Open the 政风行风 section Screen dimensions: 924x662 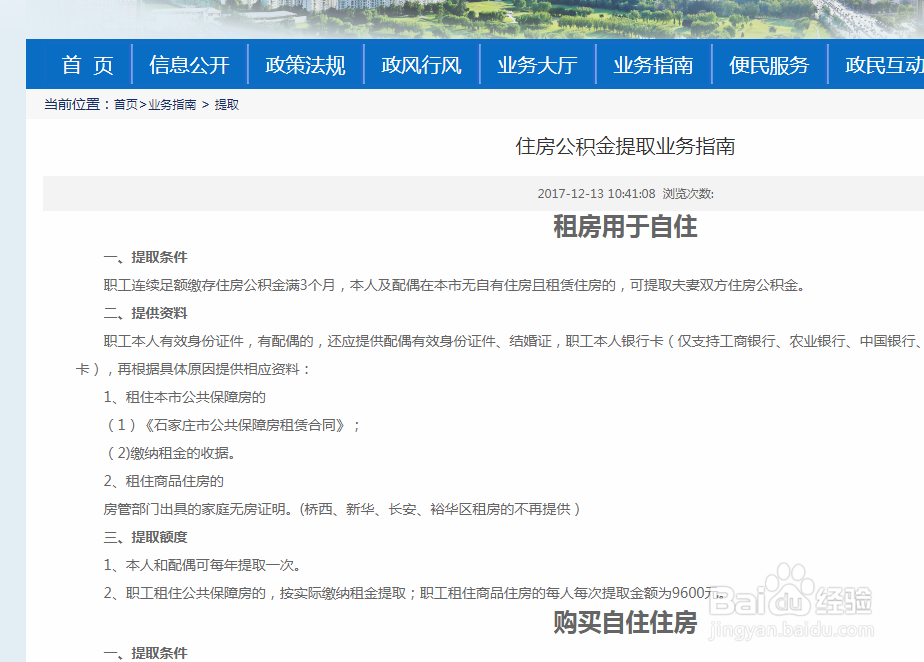coord(421,63)
